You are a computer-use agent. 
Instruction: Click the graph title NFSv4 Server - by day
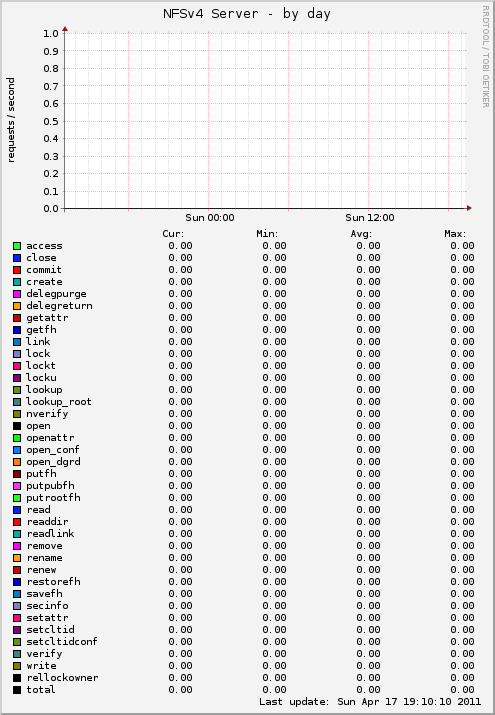tap(247, 14)
